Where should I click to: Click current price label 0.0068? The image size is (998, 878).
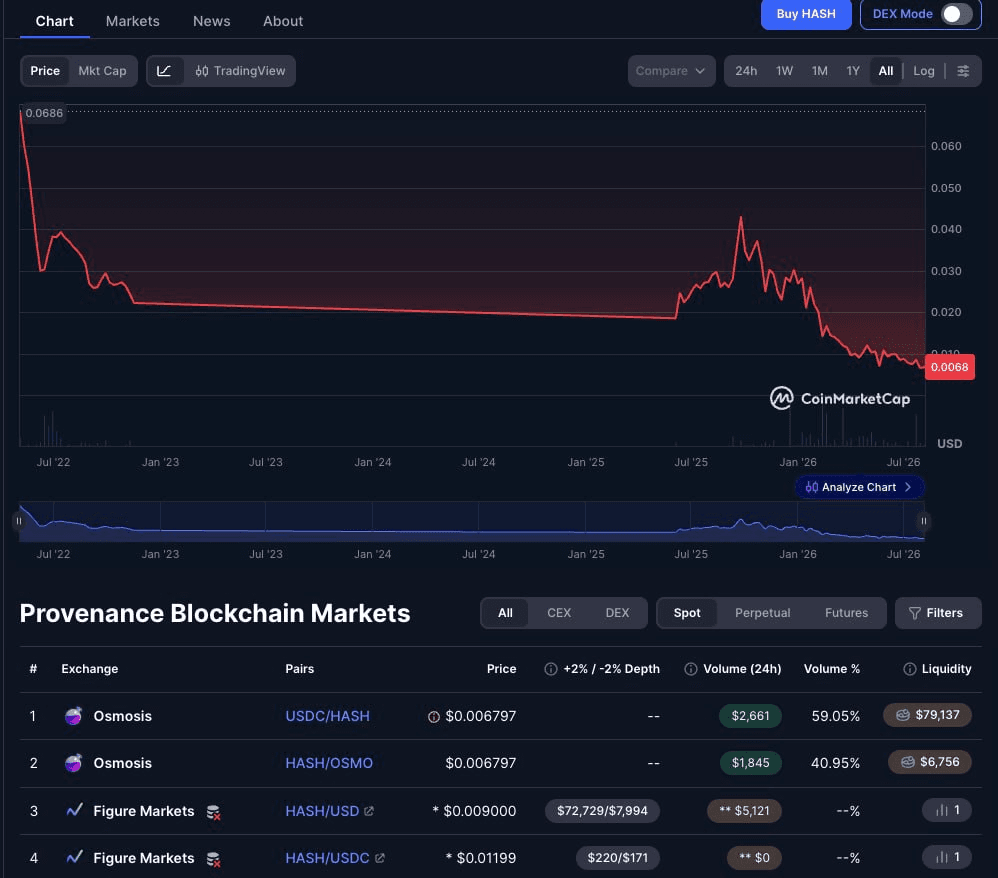click(x=949, y=367)
